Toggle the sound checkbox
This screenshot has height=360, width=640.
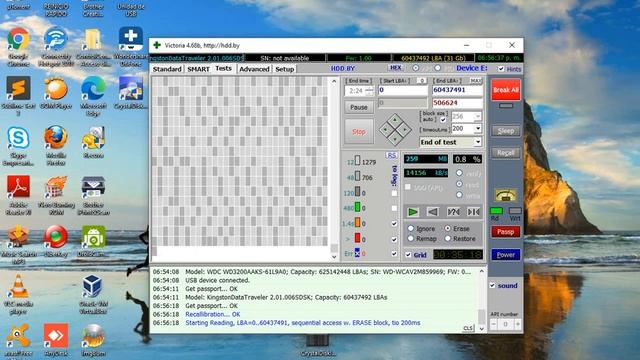pyautogui.click(x=492, y=285)
